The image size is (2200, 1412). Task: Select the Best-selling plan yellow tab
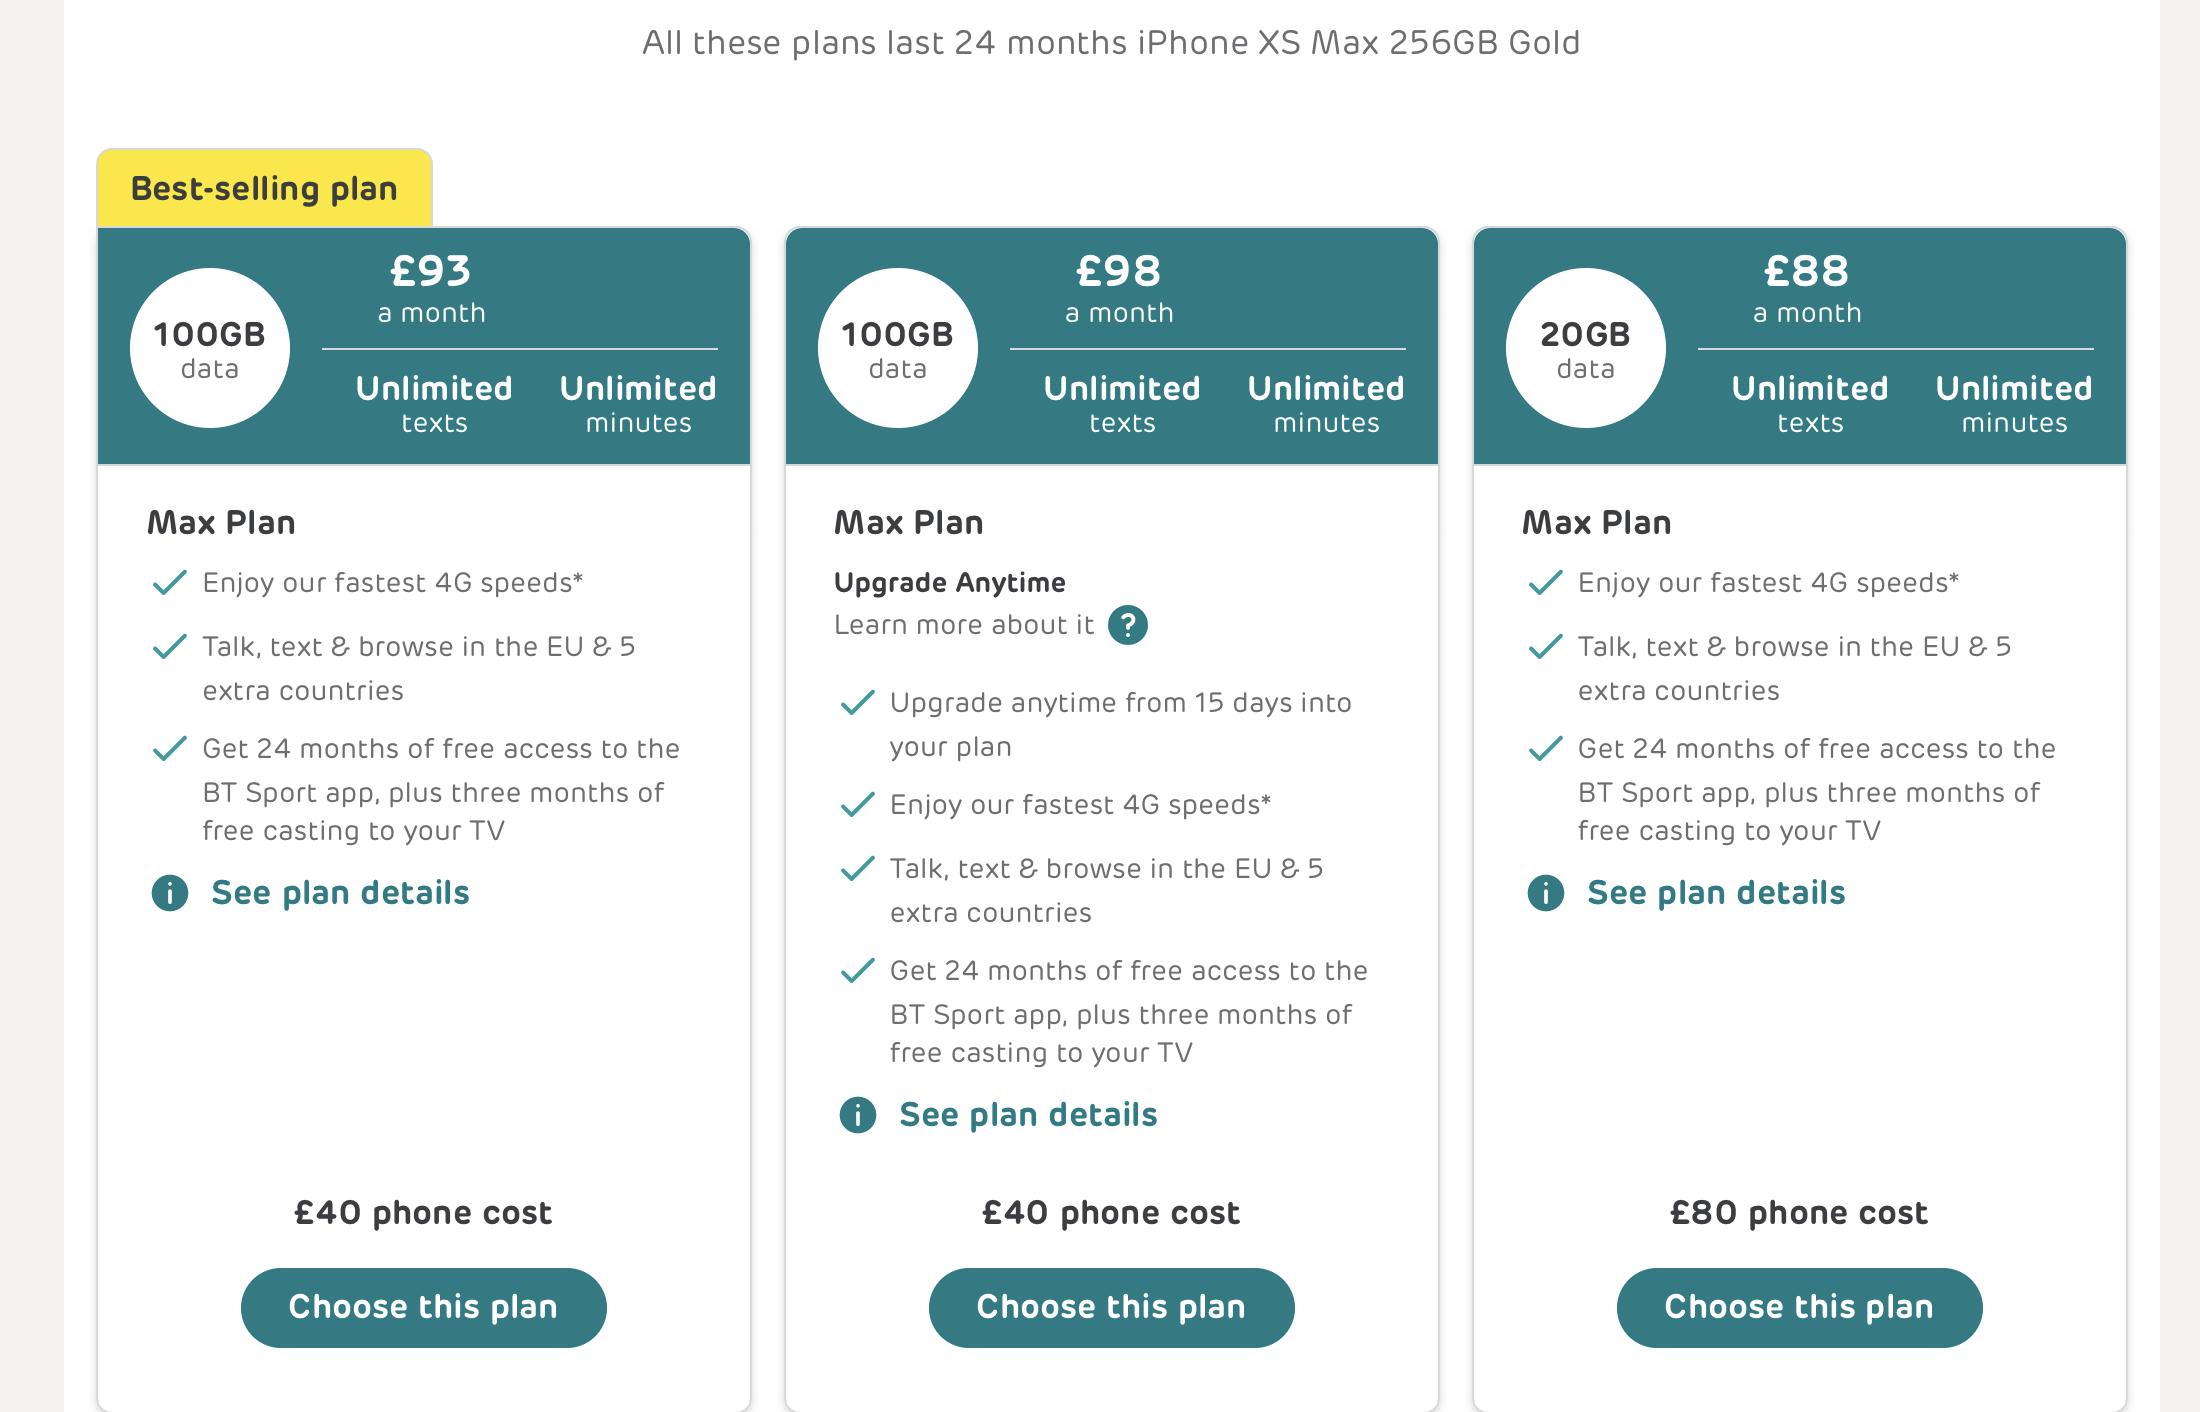tap(264, 188)
